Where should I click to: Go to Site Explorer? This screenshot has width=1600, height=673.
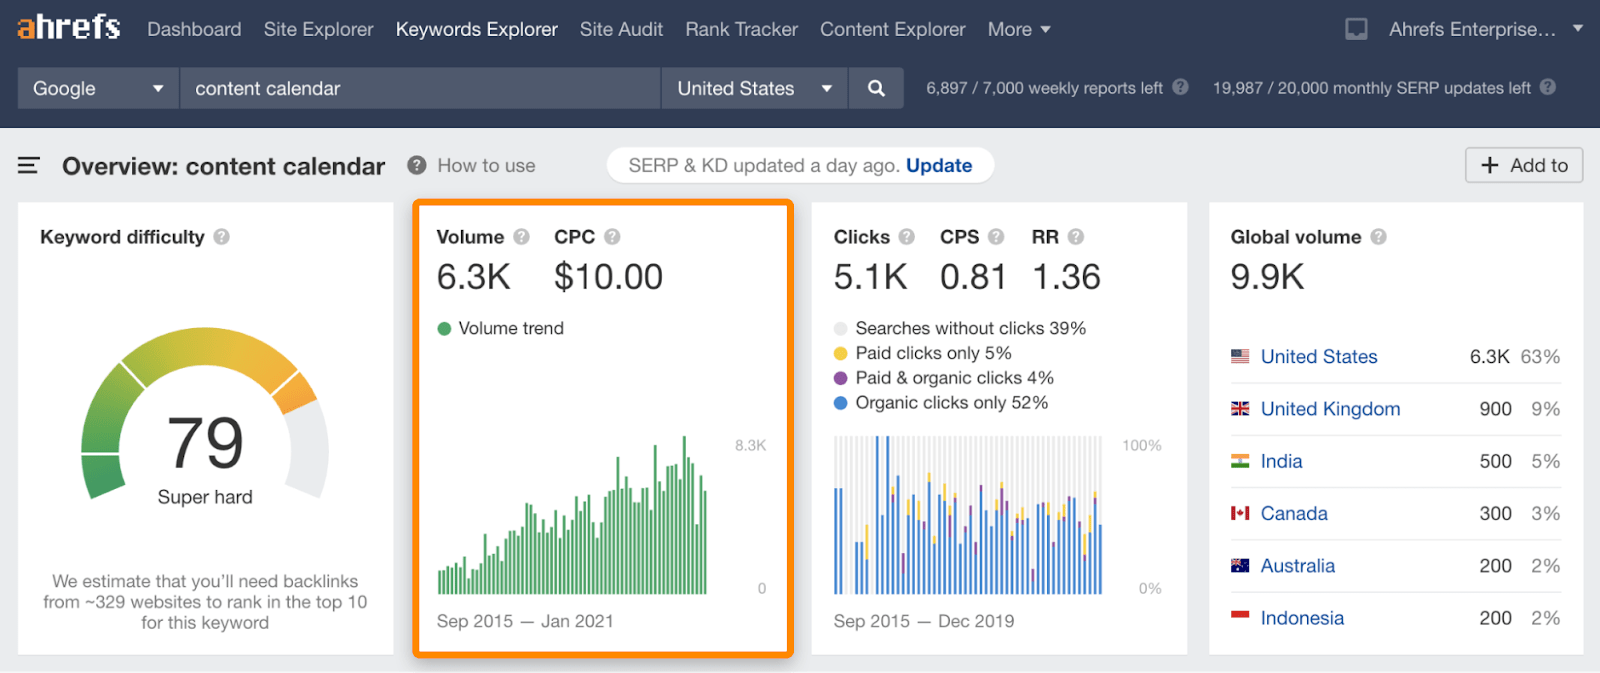click(318, 29)
